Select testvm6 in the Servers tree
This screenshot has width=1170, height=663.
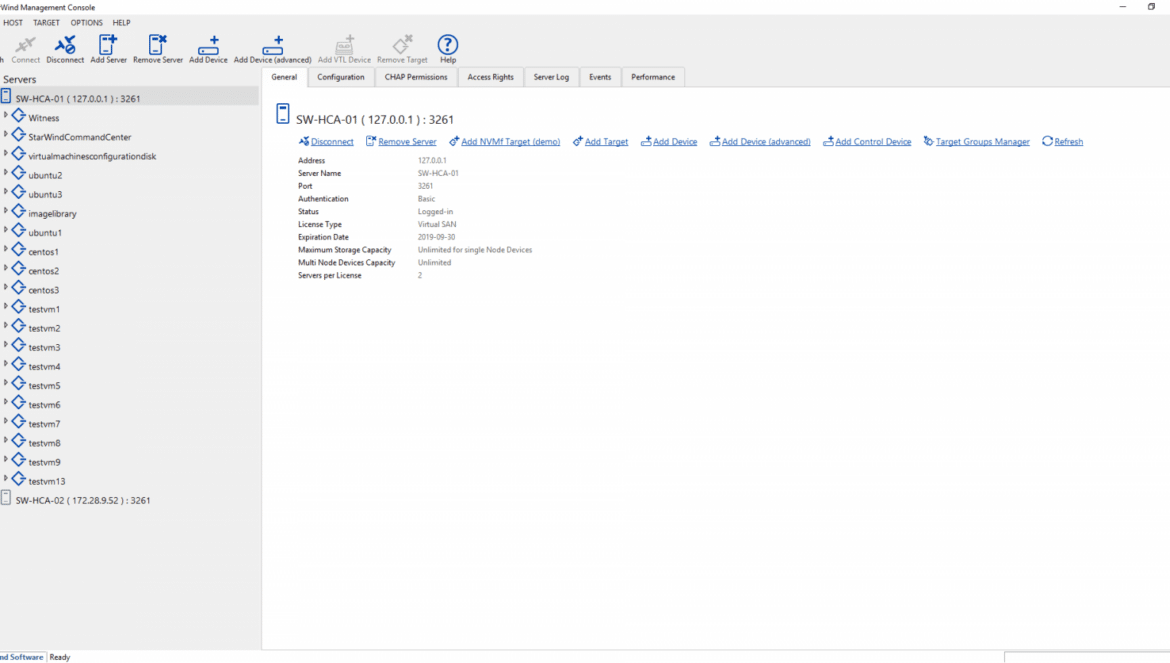point(44,405)
